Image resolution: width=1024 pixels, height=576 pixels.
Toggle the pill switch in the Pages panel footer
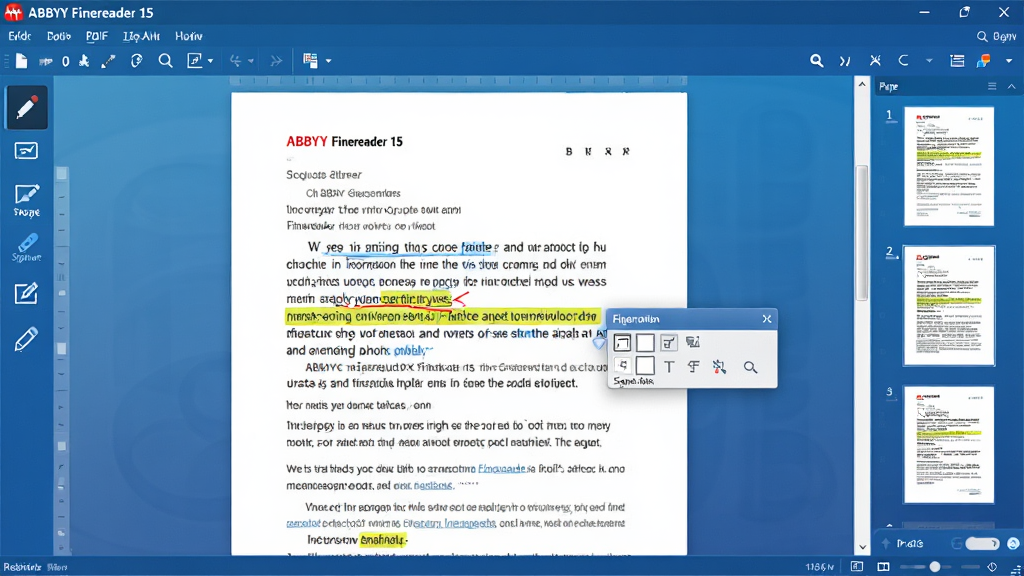pyautogui.click(x=982, y=543)
